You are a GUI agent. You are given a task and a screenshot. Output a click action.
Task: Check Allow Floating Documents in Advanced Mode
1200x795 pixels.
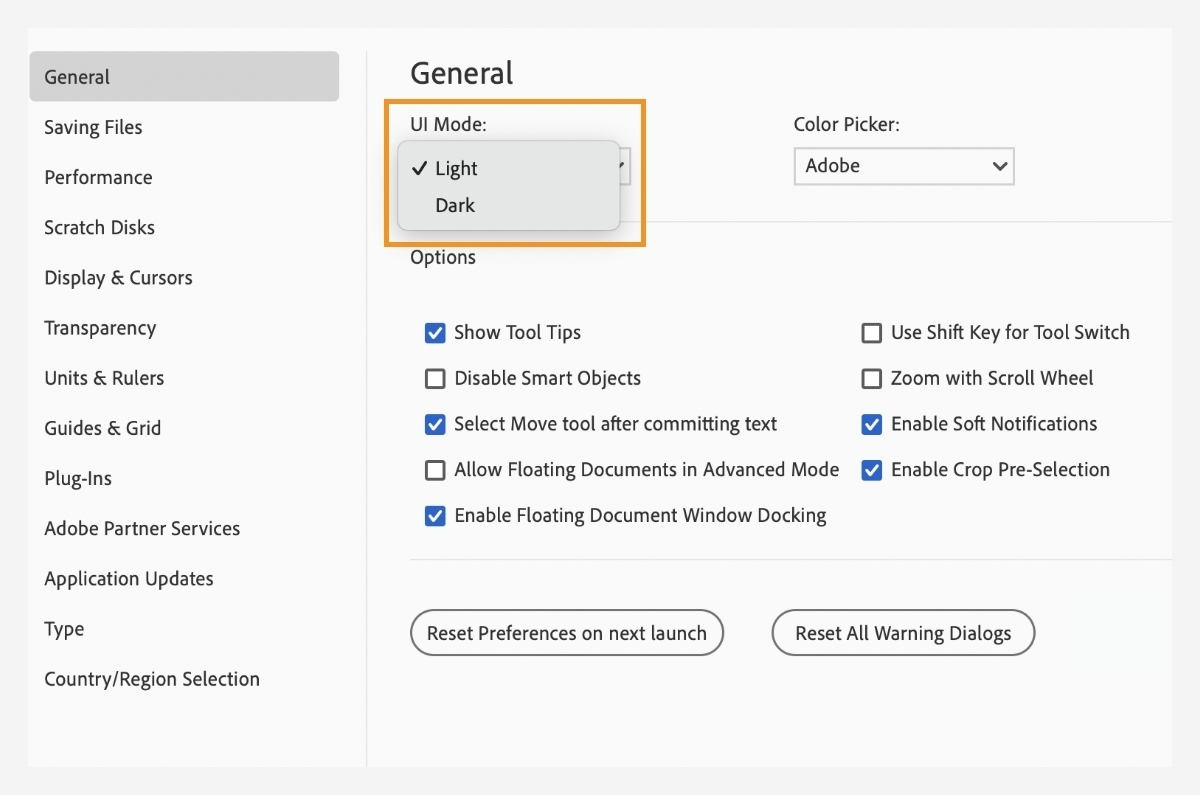tap(435, 470)
